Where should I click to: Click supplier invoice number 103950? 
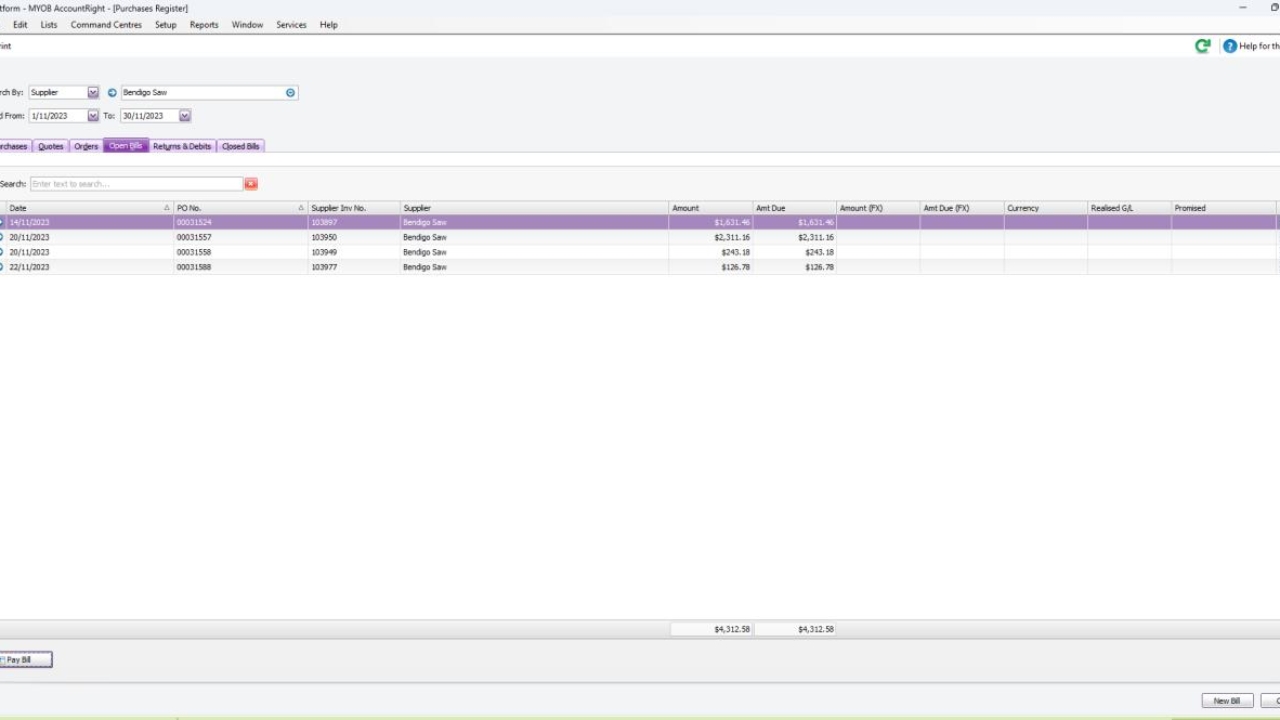pos(324,238)
